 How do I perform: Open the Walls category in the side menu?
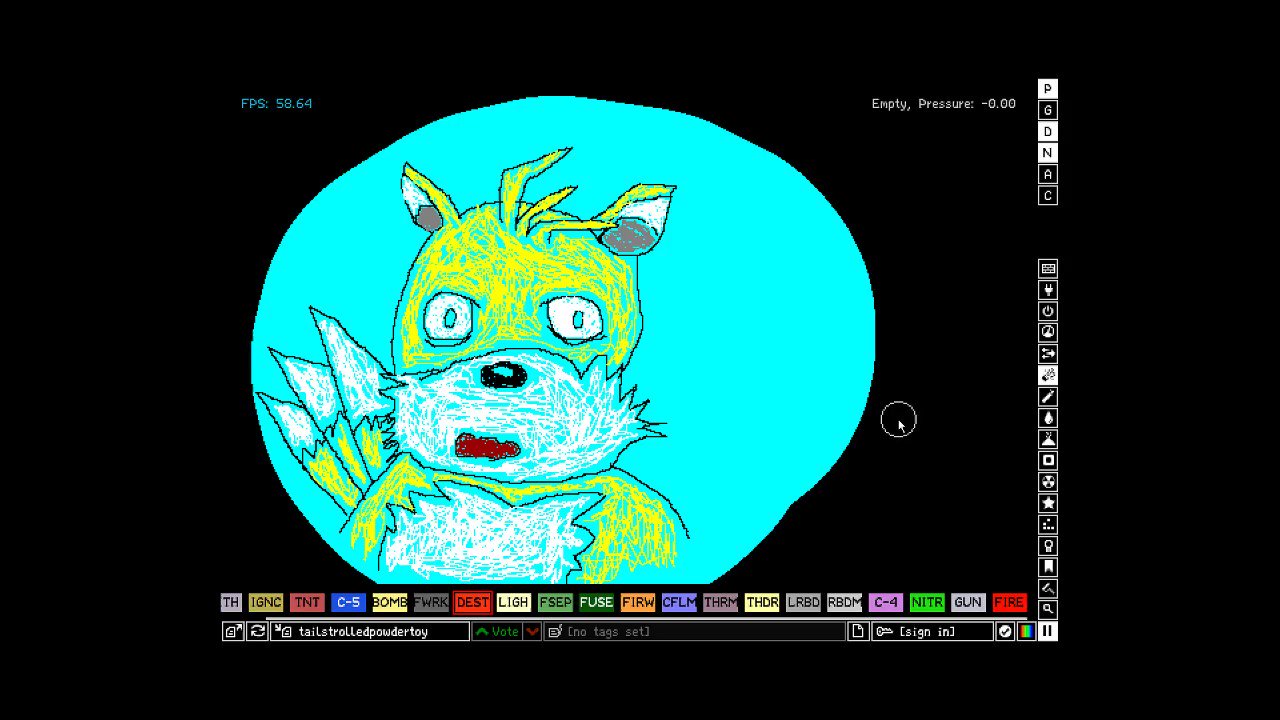coord(1048,268)
